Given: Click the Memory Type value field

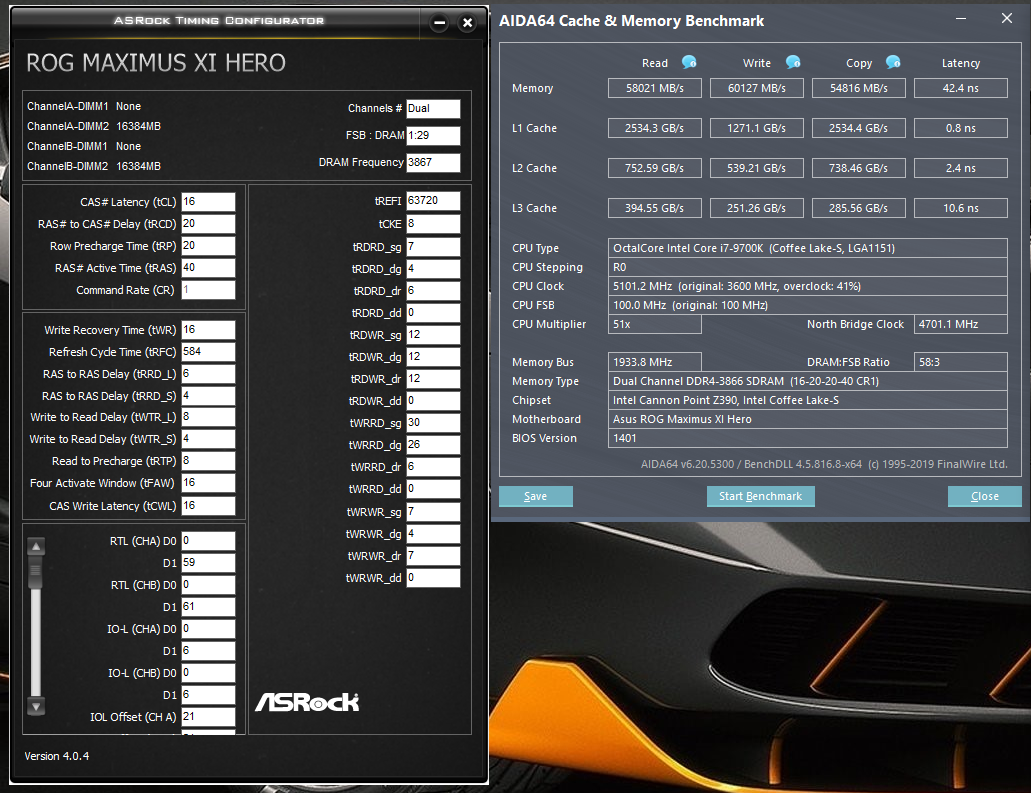Looking at the screenshot, I should pos(807,381).
